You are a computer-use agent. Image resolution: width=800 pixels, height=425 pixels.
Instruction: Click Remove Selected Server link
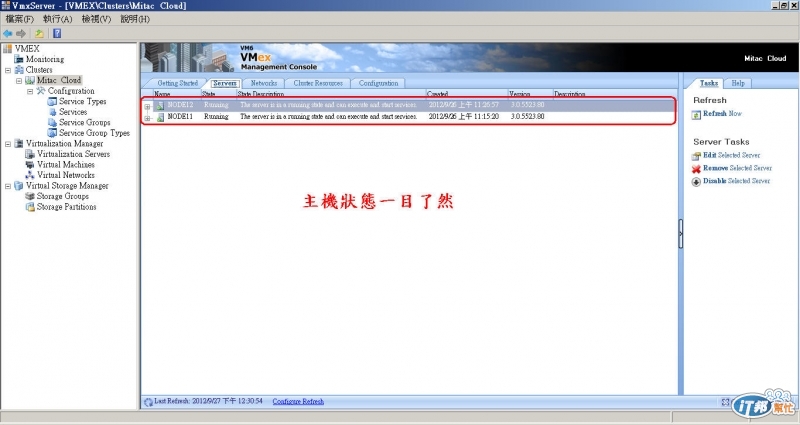737,168
